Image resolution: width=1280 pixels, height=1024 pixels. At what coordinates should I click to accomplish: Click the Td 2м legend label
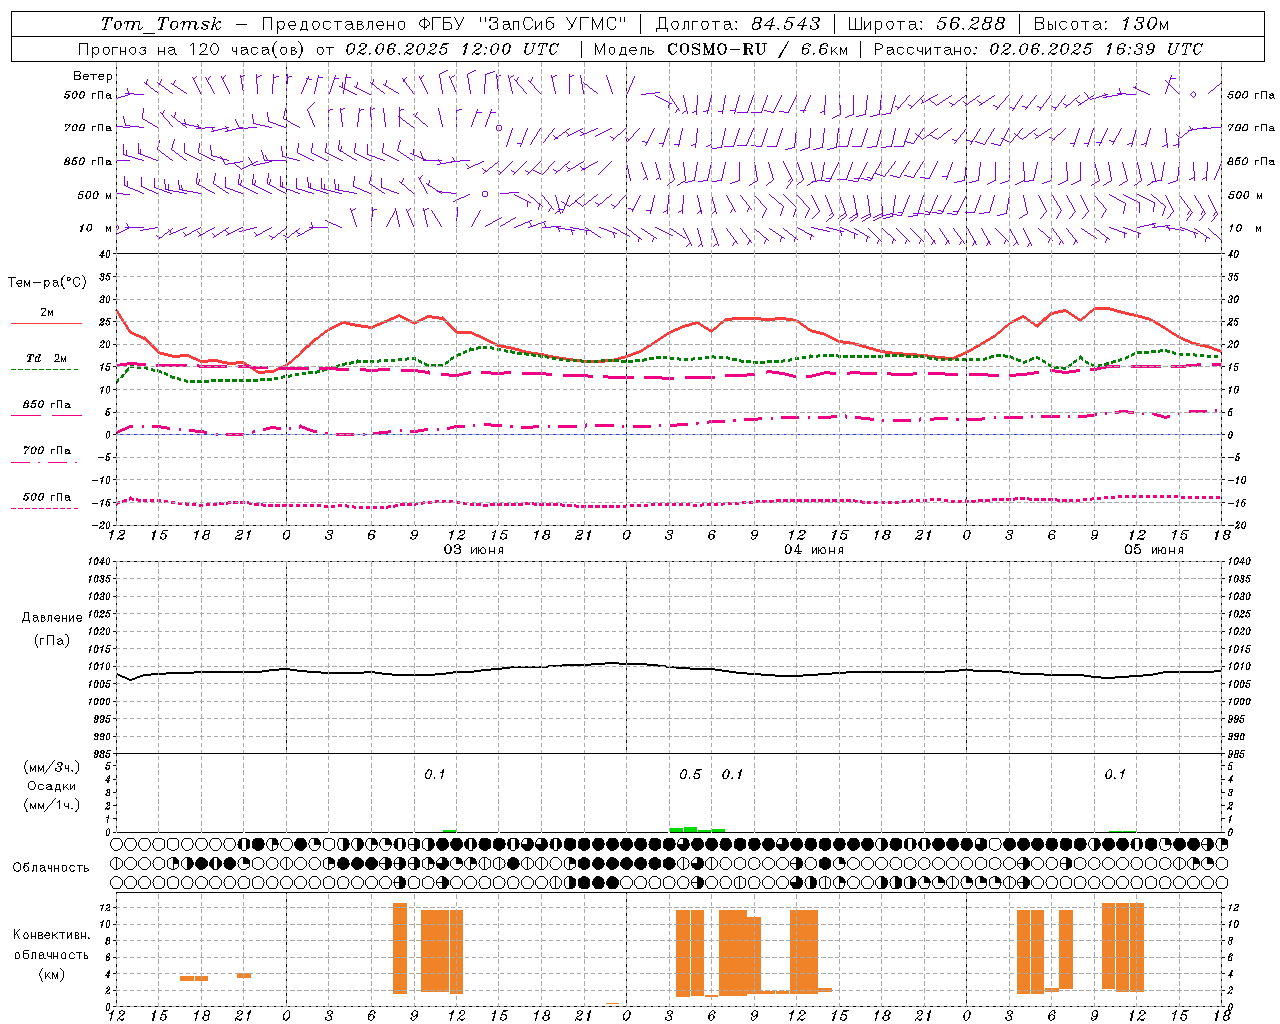(x=46, y=358)
